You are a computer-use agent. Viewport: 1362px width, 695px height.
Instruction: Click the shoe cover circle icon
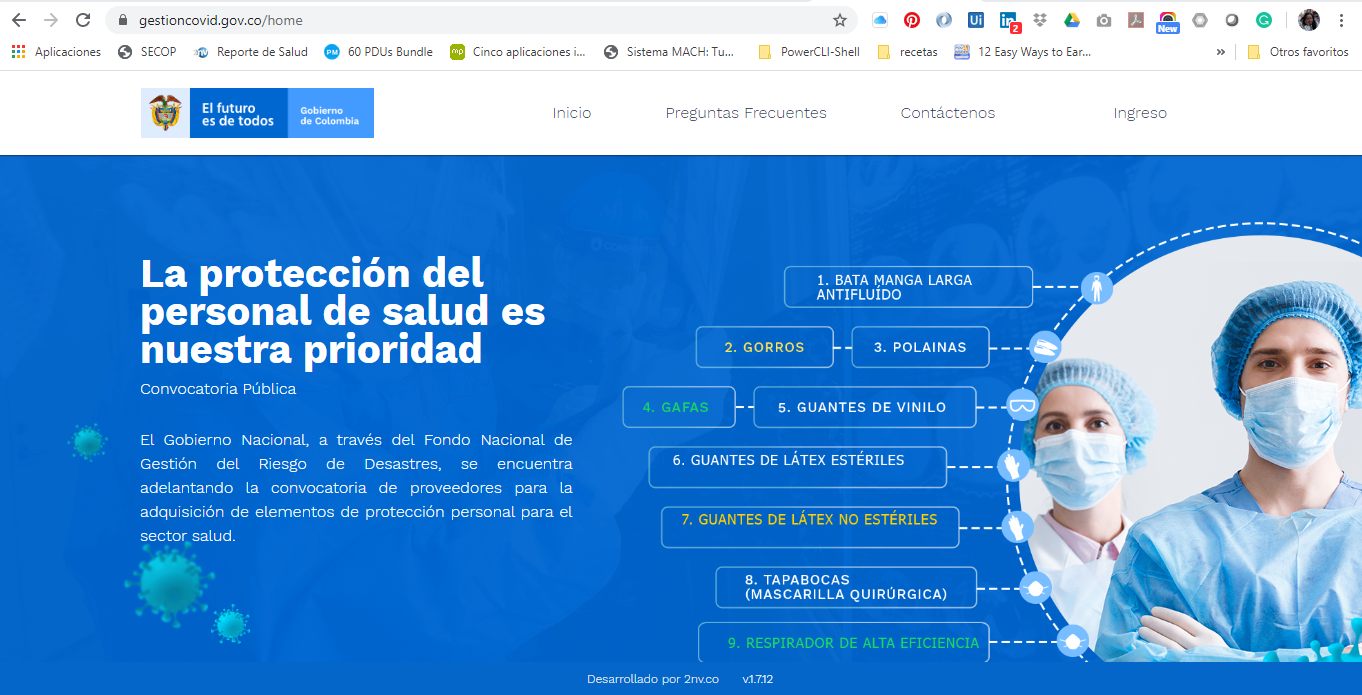(1045, 348)
